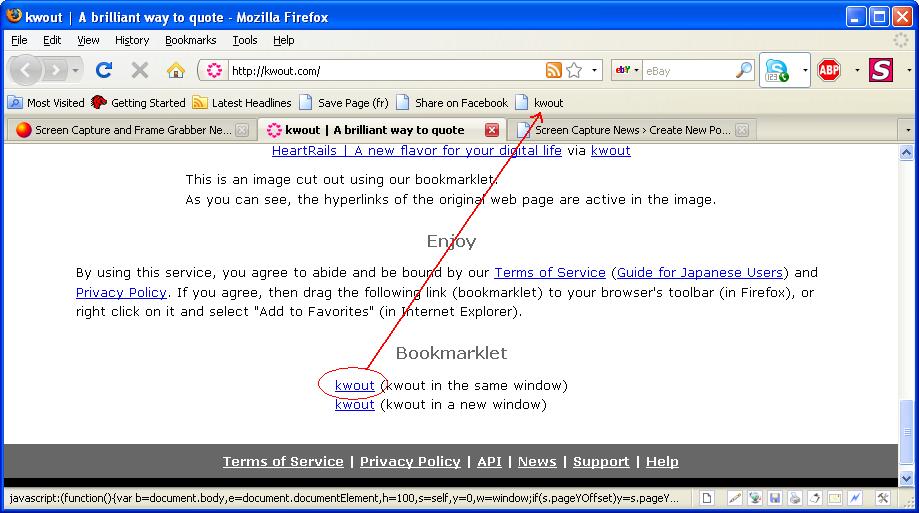Screen dimensions: 919x513
Task: Open the tools hammer-wrench icon in status bar
Action: coord(883,498)
